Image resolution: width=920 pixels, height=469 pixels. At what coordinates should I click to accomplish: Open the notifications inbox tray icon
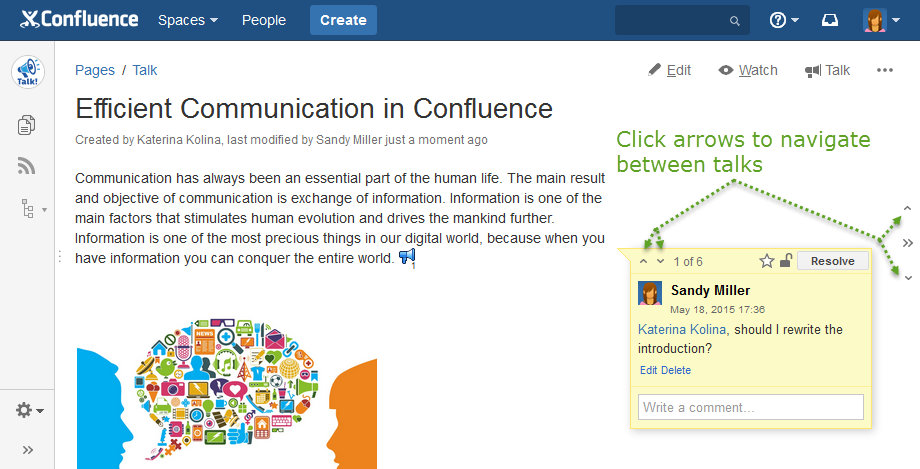pos(830,20)
